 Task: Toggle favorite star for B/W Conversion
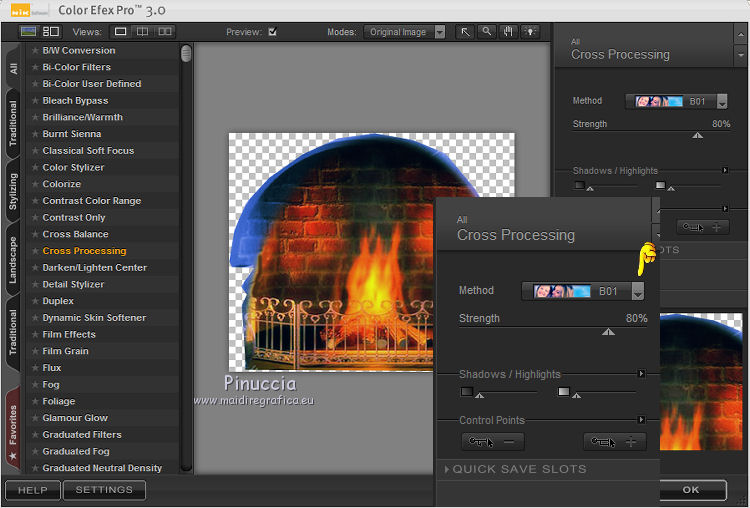(x=35, y=50)
